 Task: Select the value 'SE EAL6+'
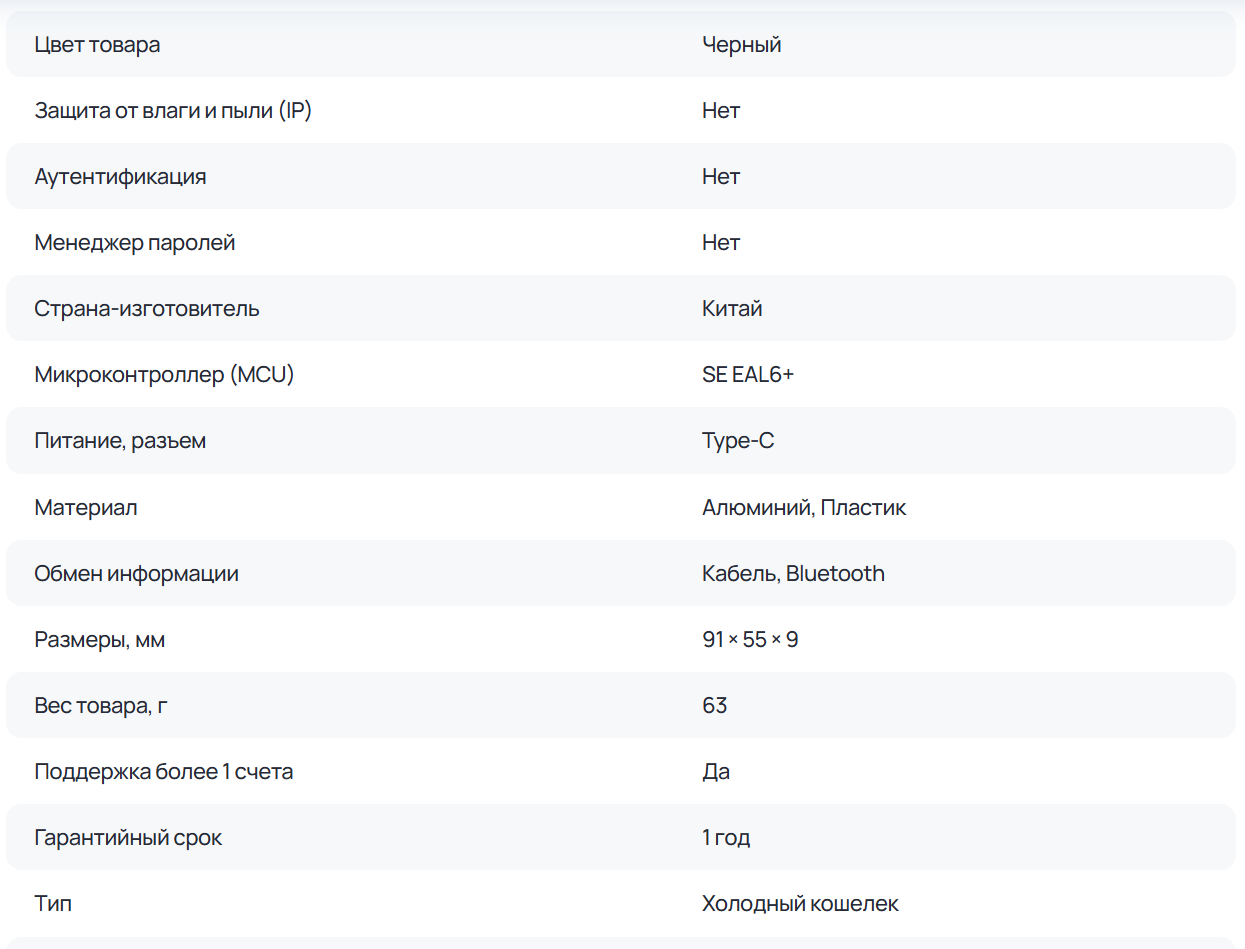pyautogui.click(x=748, y=375)
